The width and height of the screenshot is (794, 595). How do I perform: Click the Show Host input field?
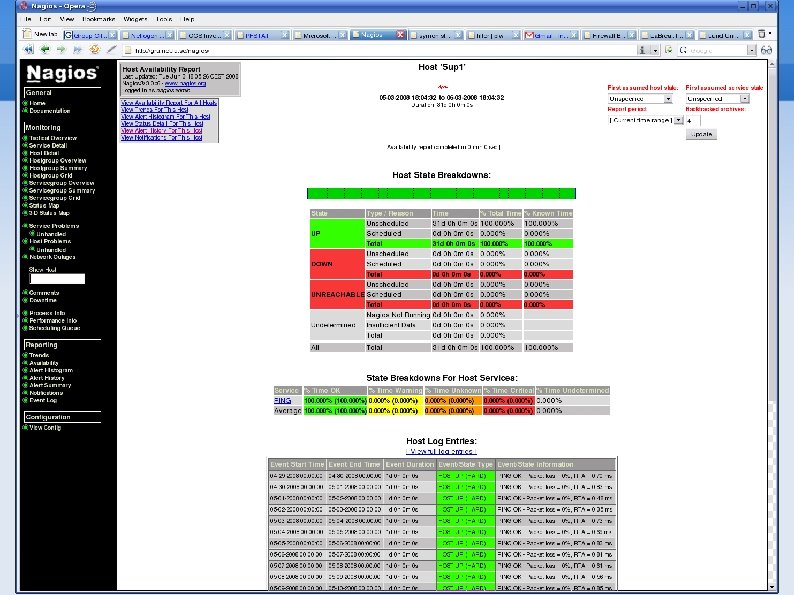[57, 279]
